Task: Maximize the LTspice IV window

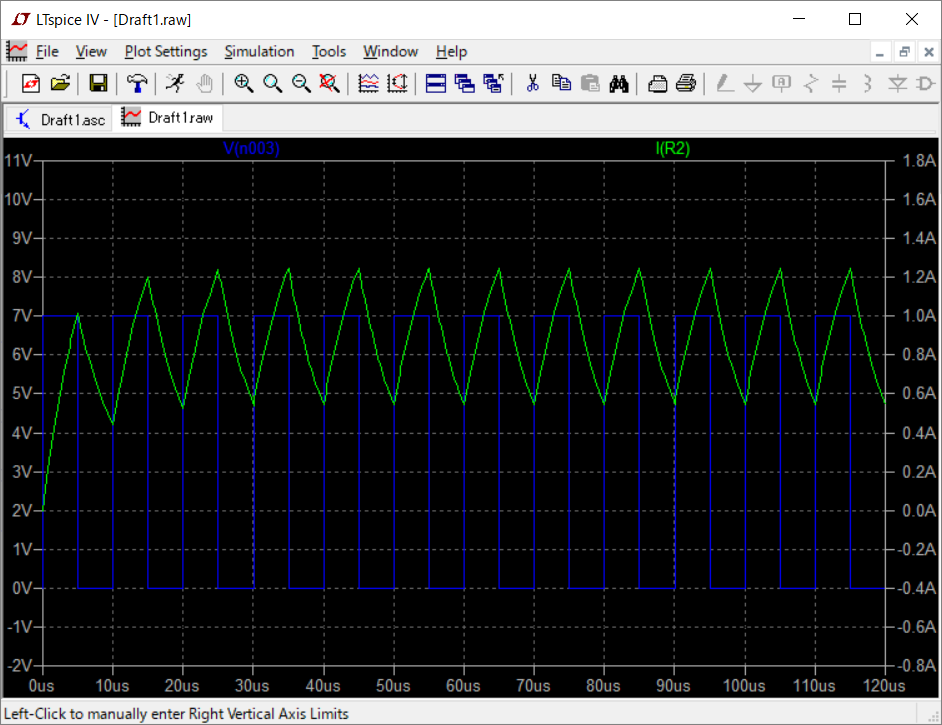Action: click(x=855, y=19)
